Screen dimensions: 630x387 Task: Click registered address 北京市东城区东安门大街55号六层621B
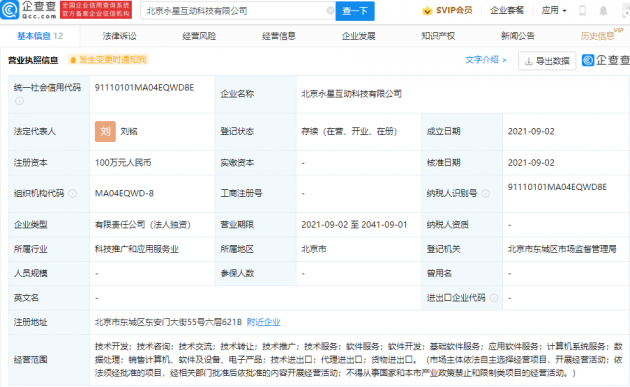point(168,322)
